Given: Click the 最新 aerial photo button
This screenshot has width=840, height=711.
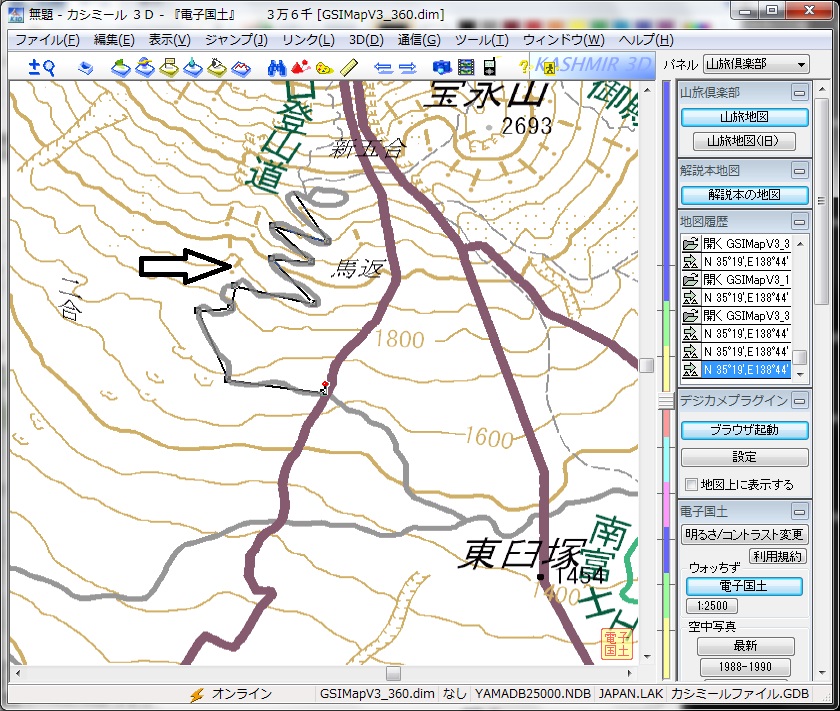Looking at the screenshot, I should point(745,646).
